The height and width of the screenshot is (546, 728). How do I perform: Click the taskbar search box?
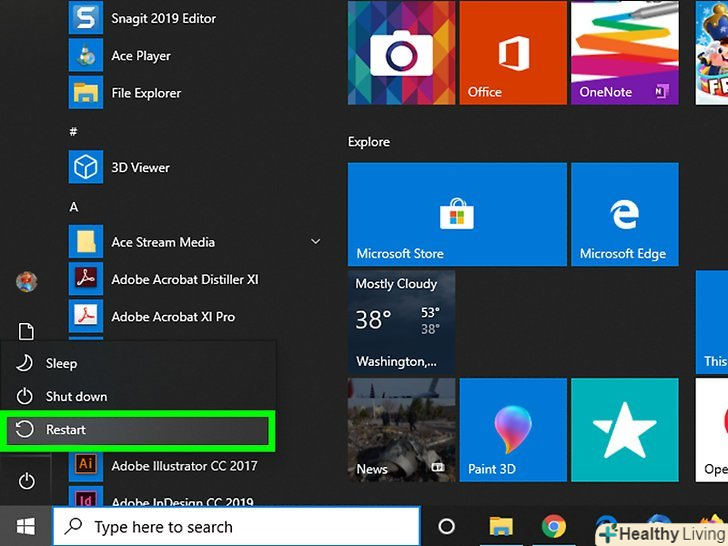(236, 527)
